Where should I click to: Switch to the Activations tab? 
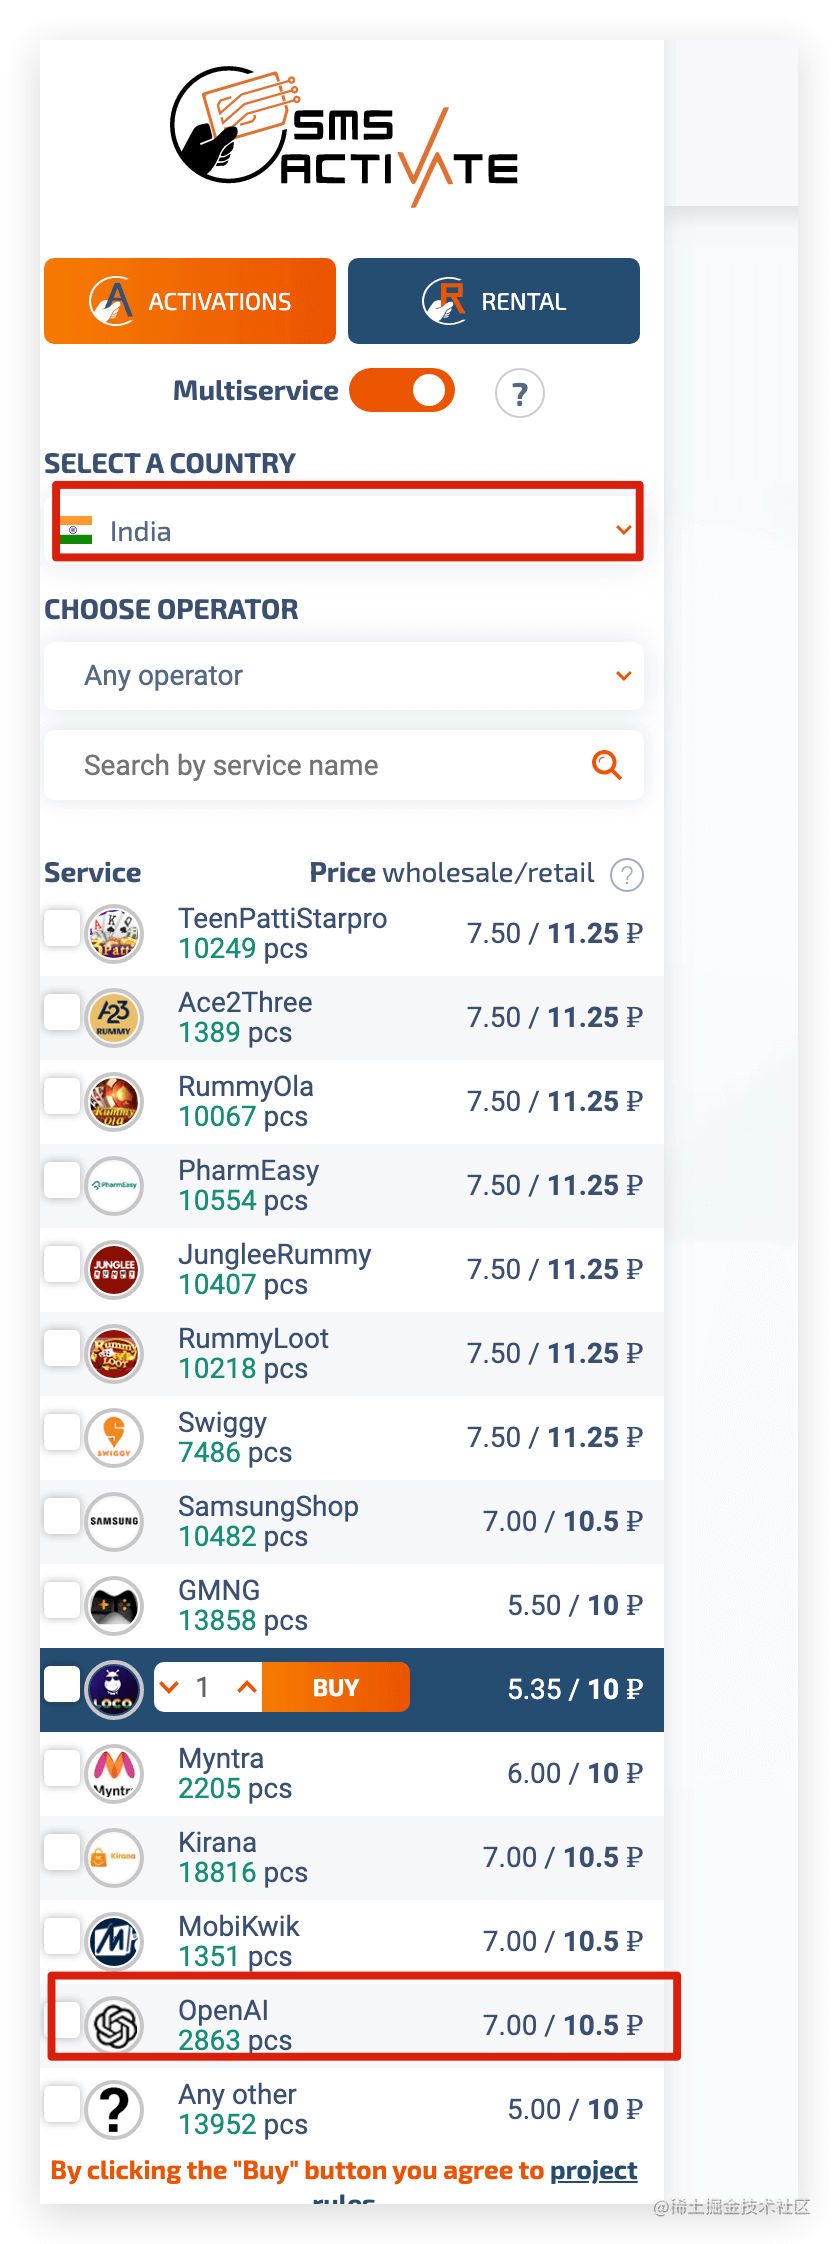point(190,301)
